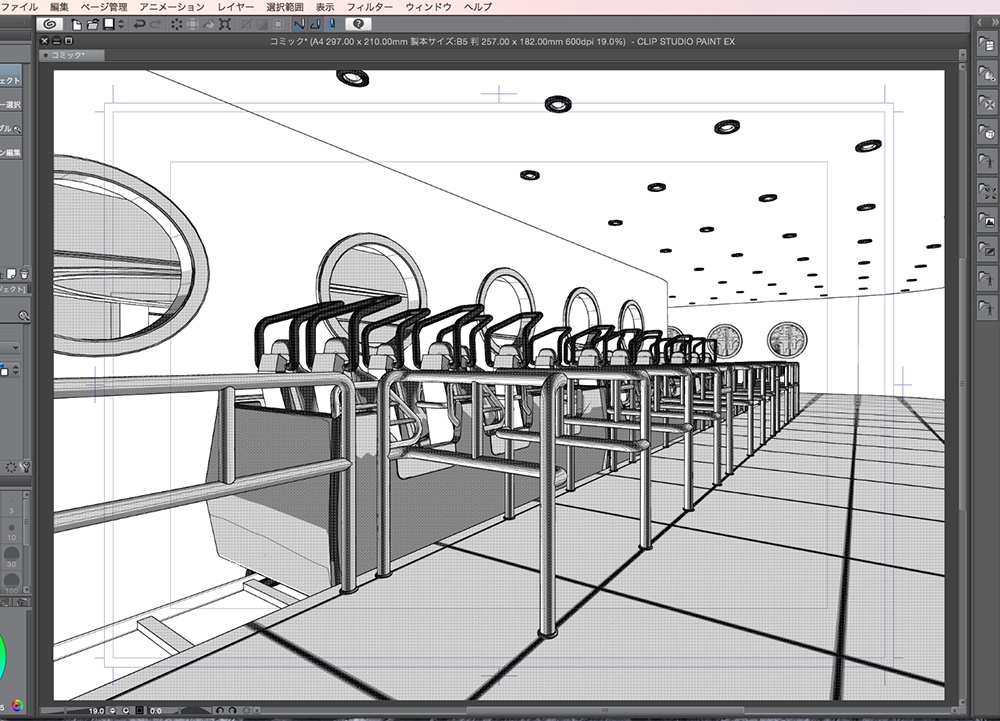Viewport: 1000px width, 721px height.
Task: Open the burst-lines material folder icon
Action: click(987, 191)
